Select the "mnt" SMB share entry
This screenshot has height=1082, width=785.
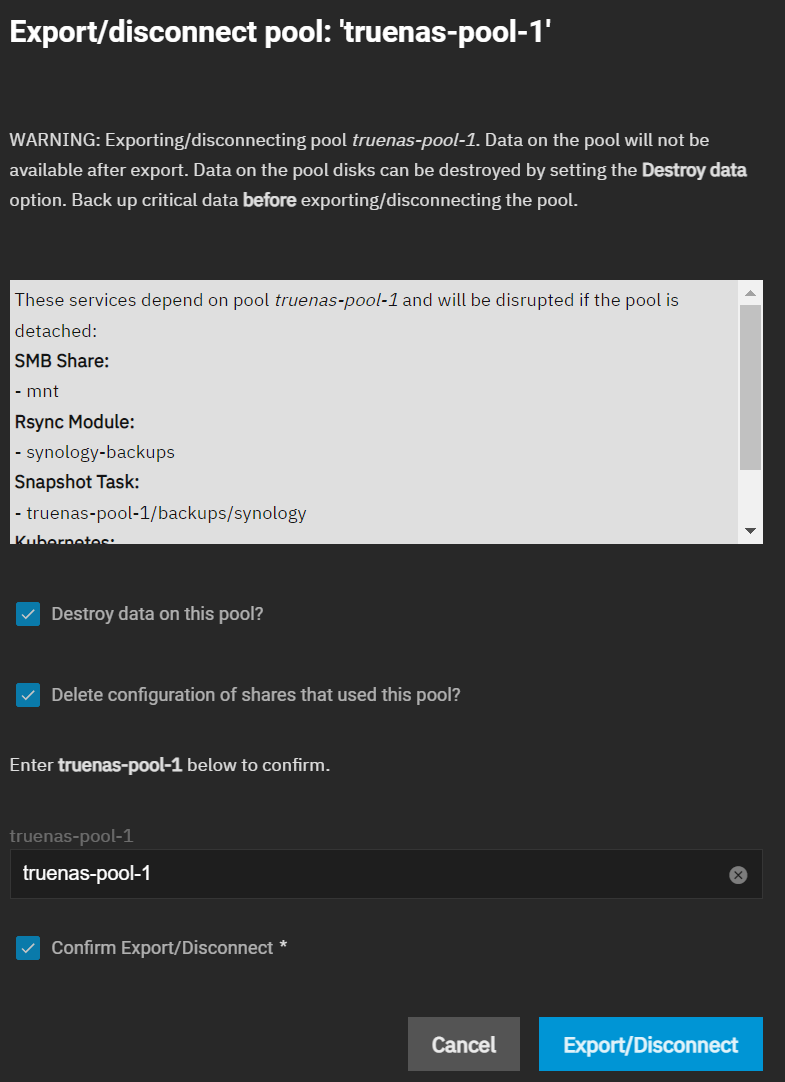click(x=42, y=391)
